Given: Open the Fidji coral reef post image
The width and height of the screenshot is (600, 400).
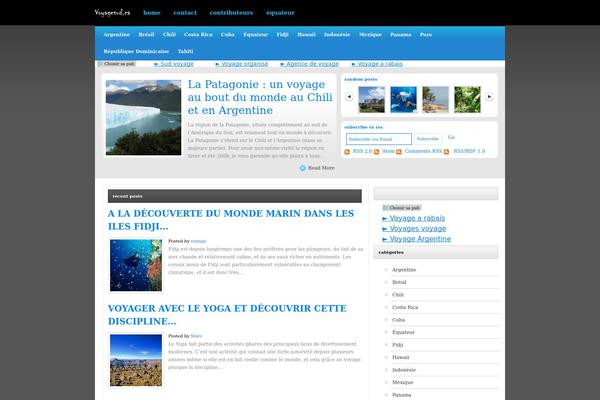Looking at the screenshot, I should pos(136,265).
